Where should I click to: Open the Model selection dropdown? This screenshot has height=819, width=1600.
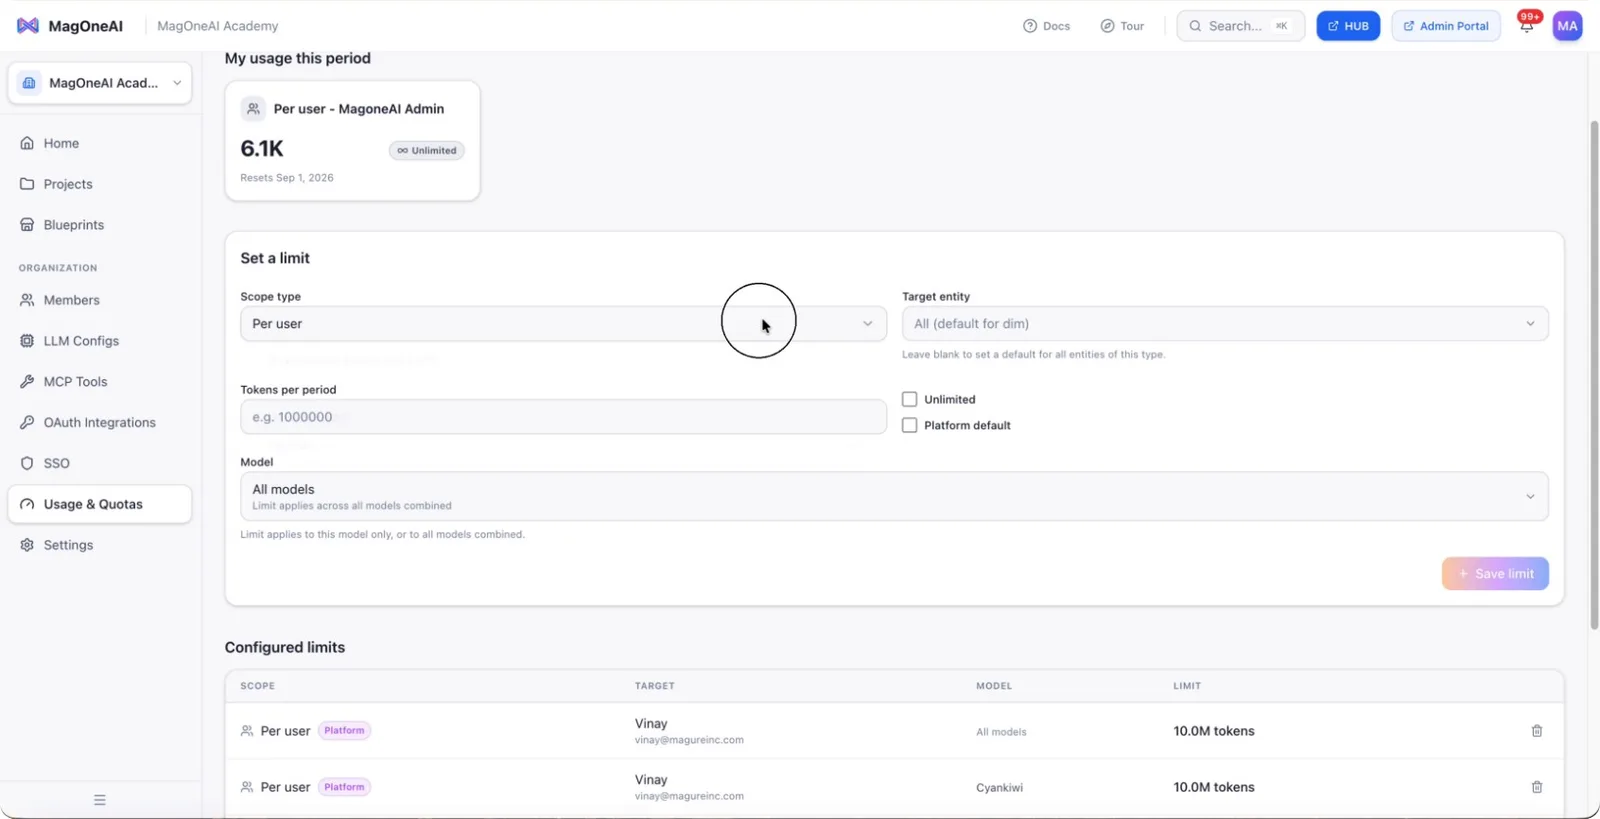point(894,496)
